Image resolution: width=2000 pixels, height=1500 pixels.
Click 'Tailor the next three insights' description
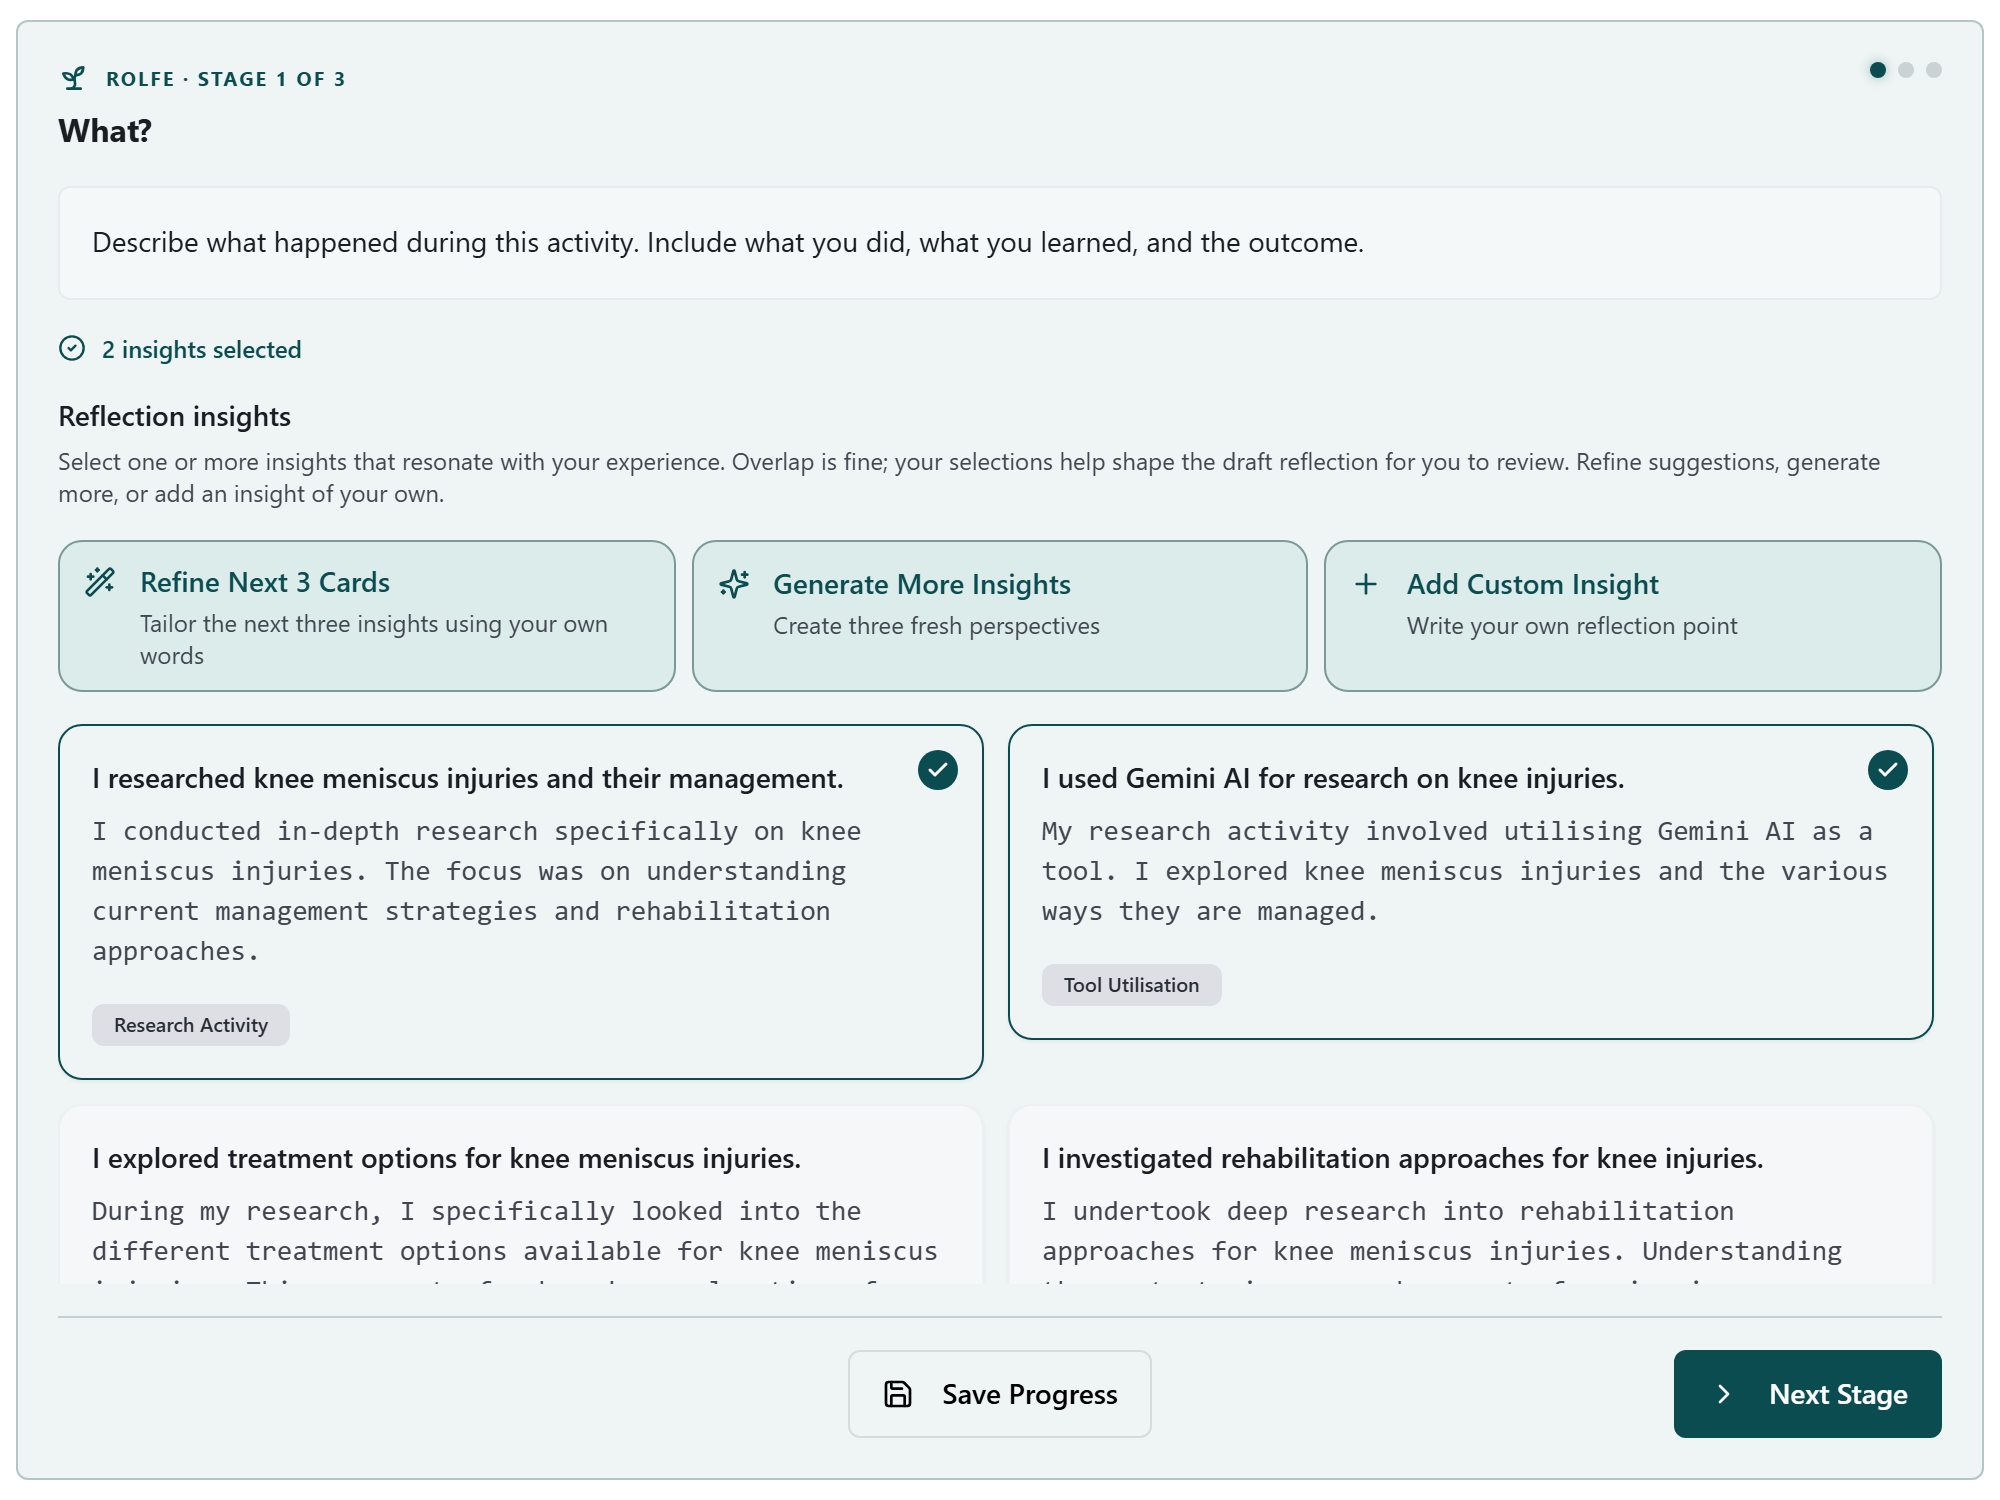click(x=374, y=640)
